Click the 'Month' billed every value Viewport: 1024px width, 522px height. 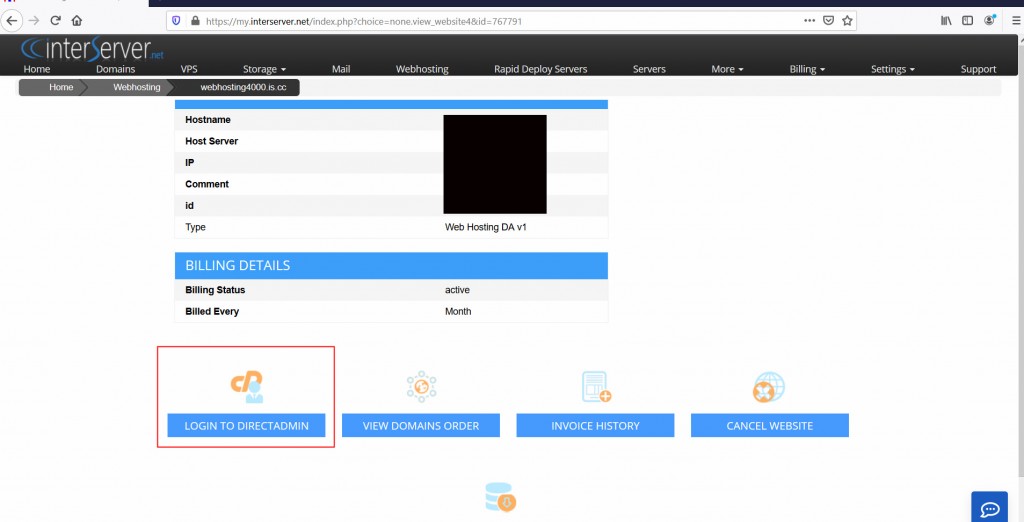458,312
